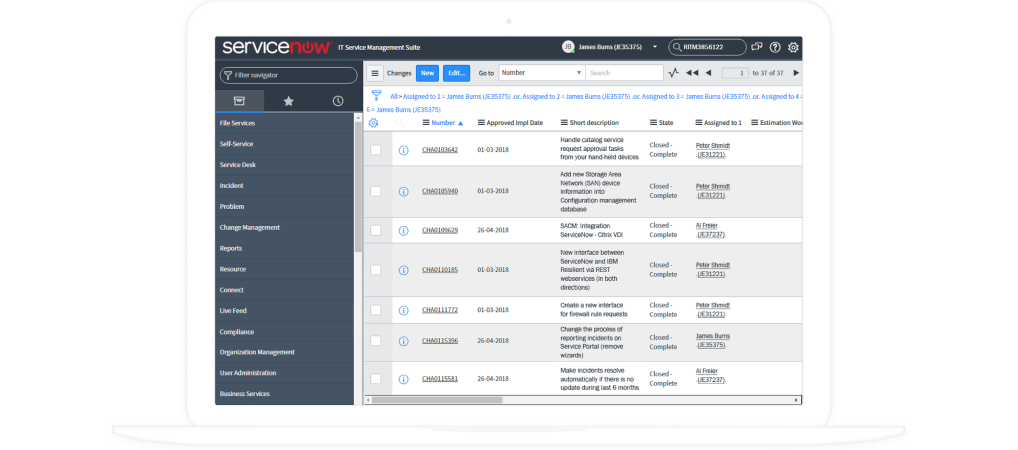Select checkbox for CHA0109629

(375, 231)
